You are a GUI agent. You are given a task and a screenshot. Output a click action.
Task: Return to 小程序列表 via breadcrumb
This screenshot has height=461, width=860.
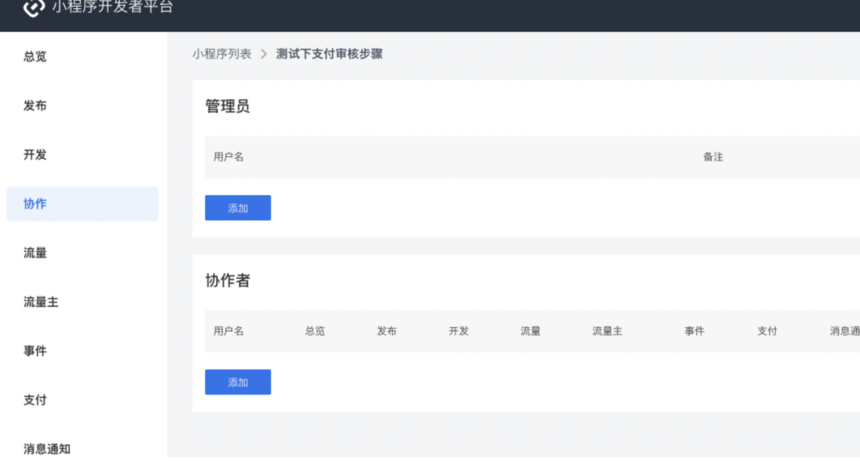[x=222, y=54]
